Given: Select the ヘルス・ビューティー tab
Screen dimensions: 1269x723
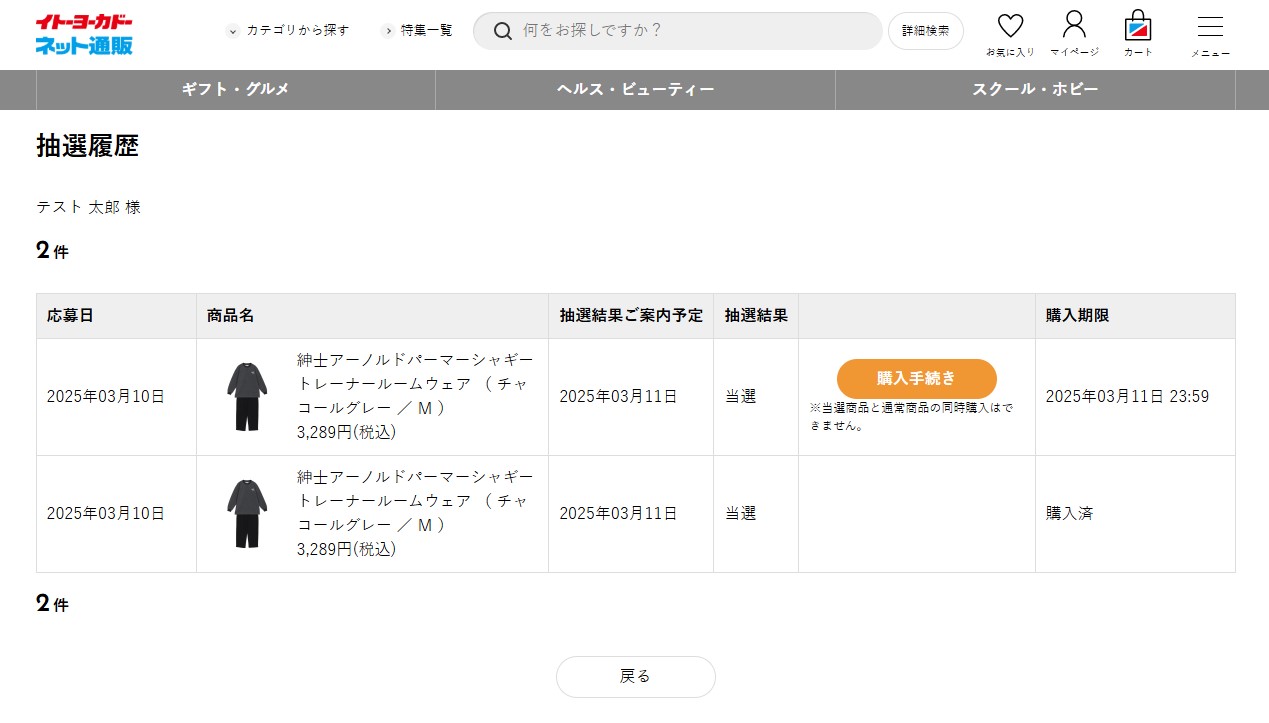Looking at the screenshot, I should pos(636,90).
